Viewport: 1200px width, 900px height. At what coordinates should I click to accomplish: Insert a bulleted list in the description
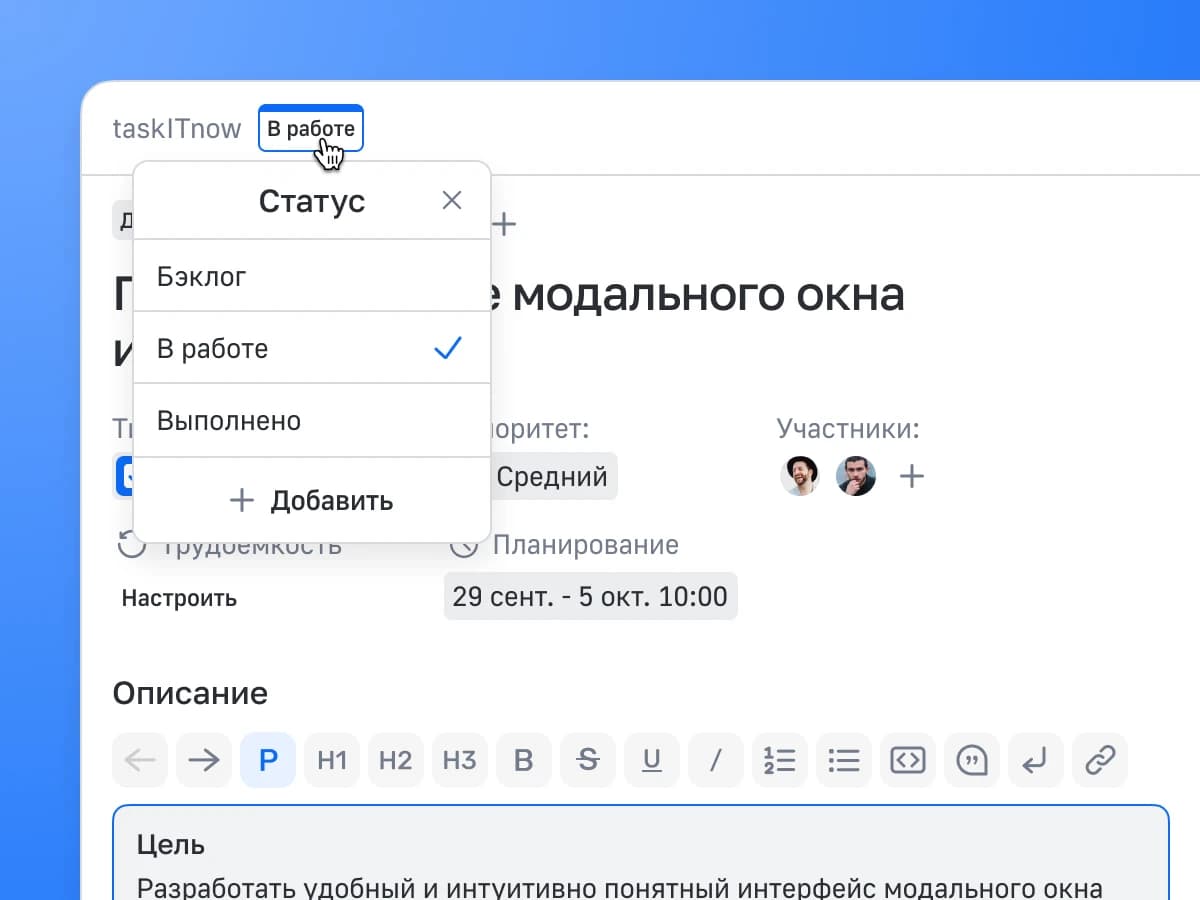point(843,760)
